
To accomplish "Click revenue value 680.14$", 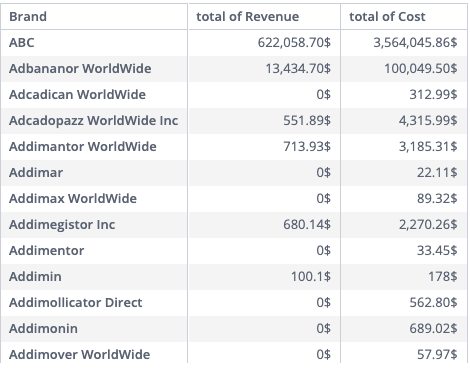I will click(307, 224).
